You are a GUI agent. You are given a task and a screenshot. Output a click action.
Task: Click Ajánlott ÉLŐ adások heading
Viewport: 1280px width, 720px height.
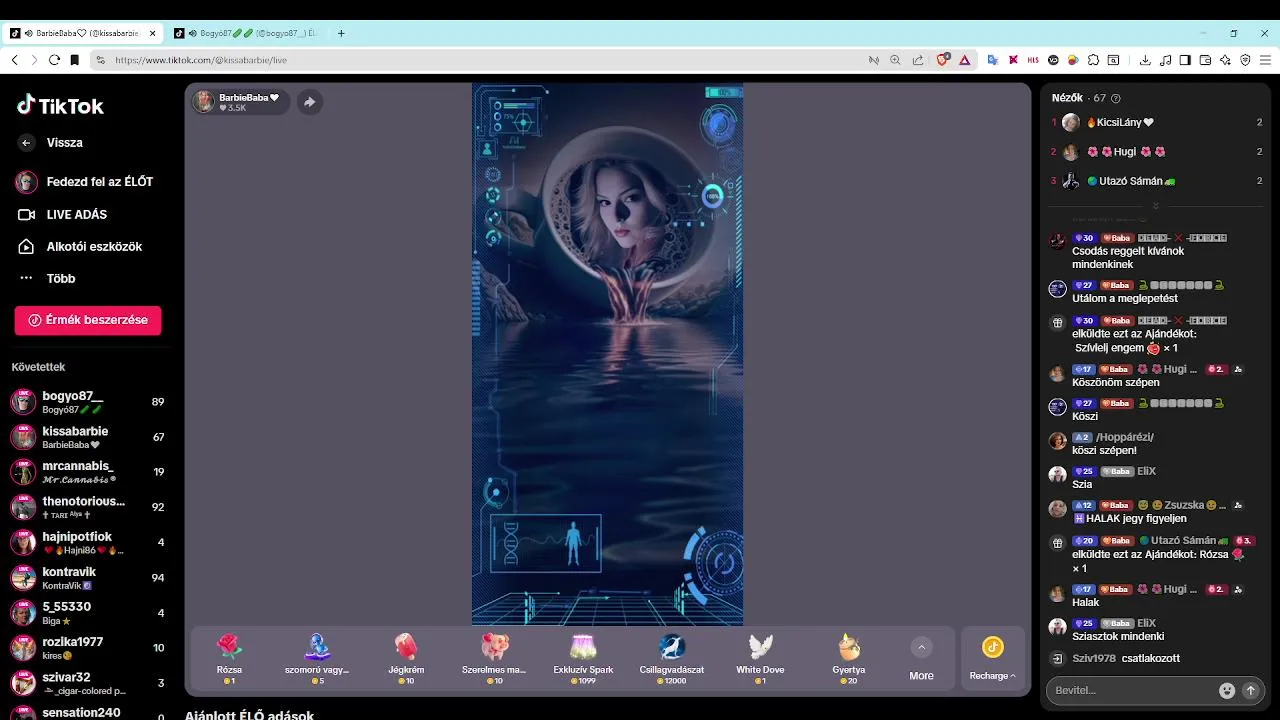(249, 715)
